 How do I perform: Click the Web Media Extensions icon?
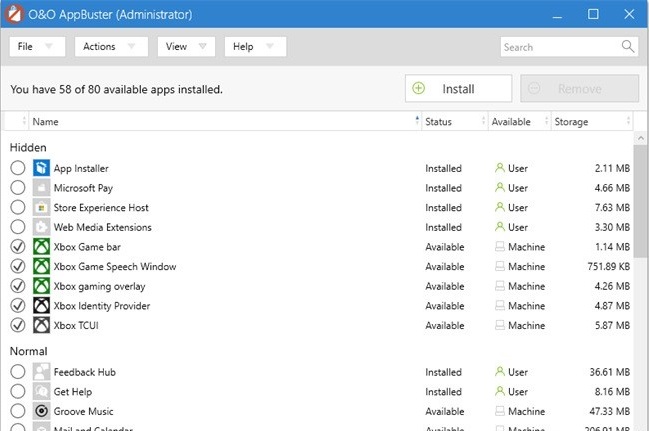(41, 227)
